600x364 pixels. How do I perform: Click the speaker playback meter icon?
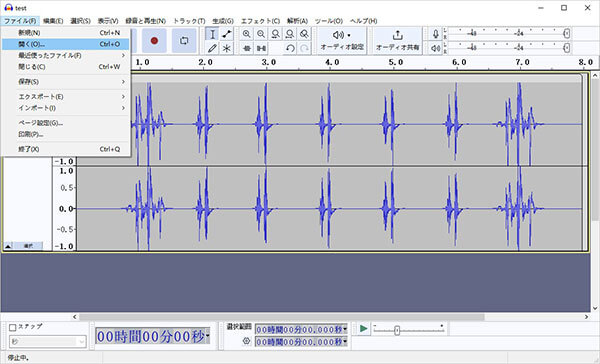[435, 48]
